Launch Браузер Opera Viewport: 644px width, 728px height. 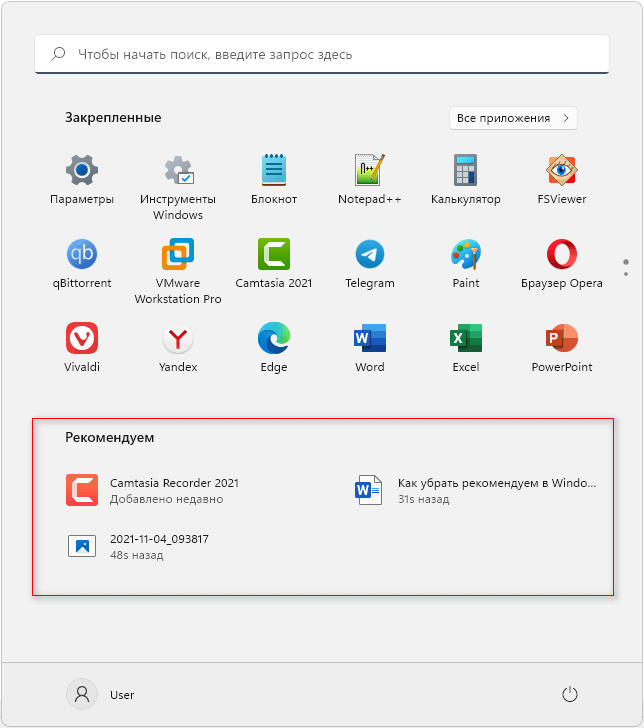(x=562, y=264)
